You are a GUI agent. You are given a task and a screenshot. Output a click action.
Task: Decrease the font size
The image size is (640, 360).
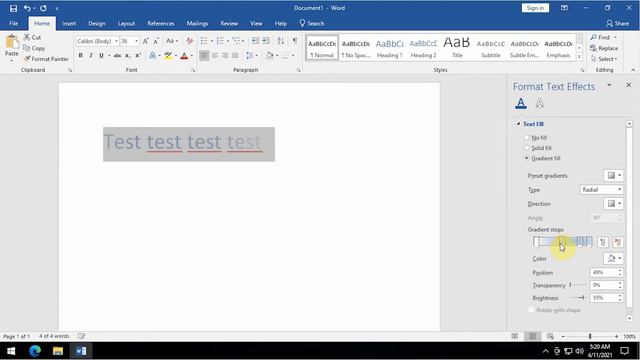coord(156,41)
